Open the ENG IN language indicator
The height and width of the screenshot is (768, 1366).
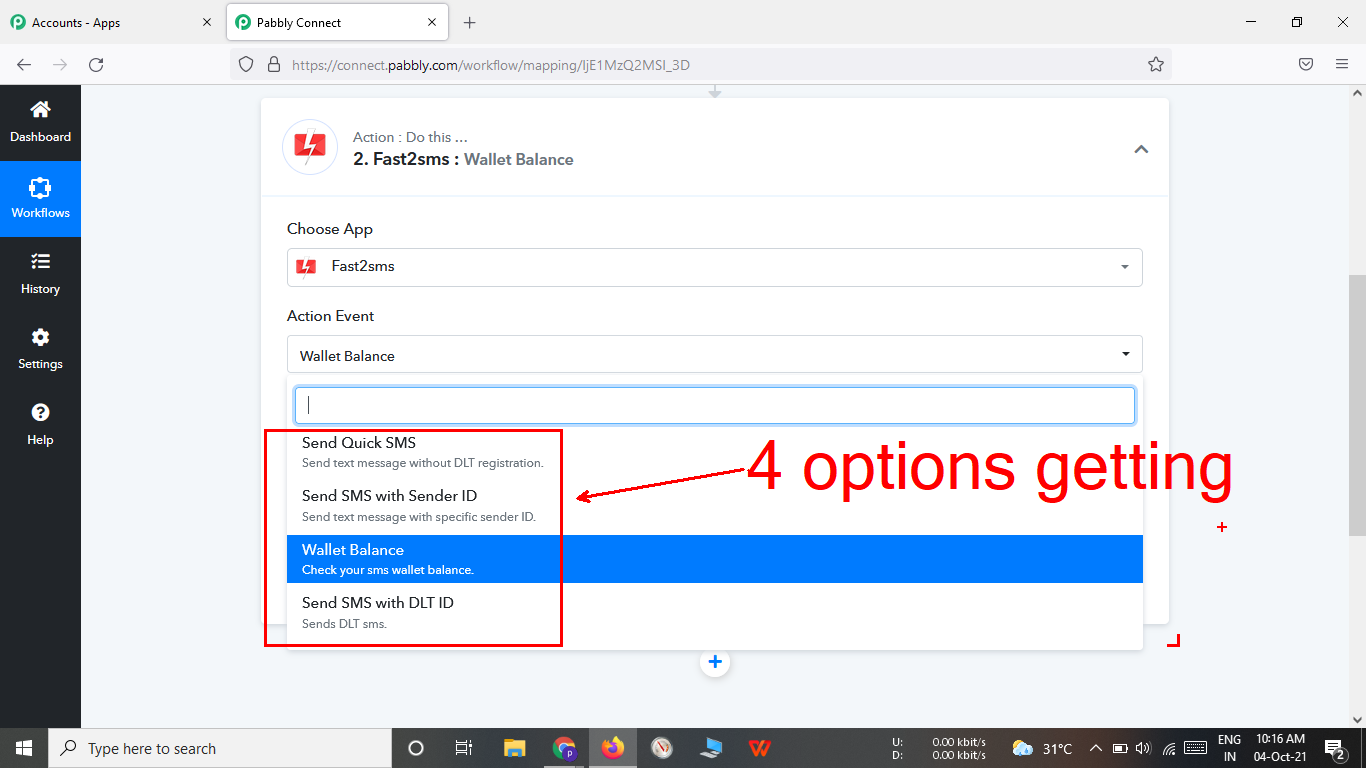[x=1229, y=748]
